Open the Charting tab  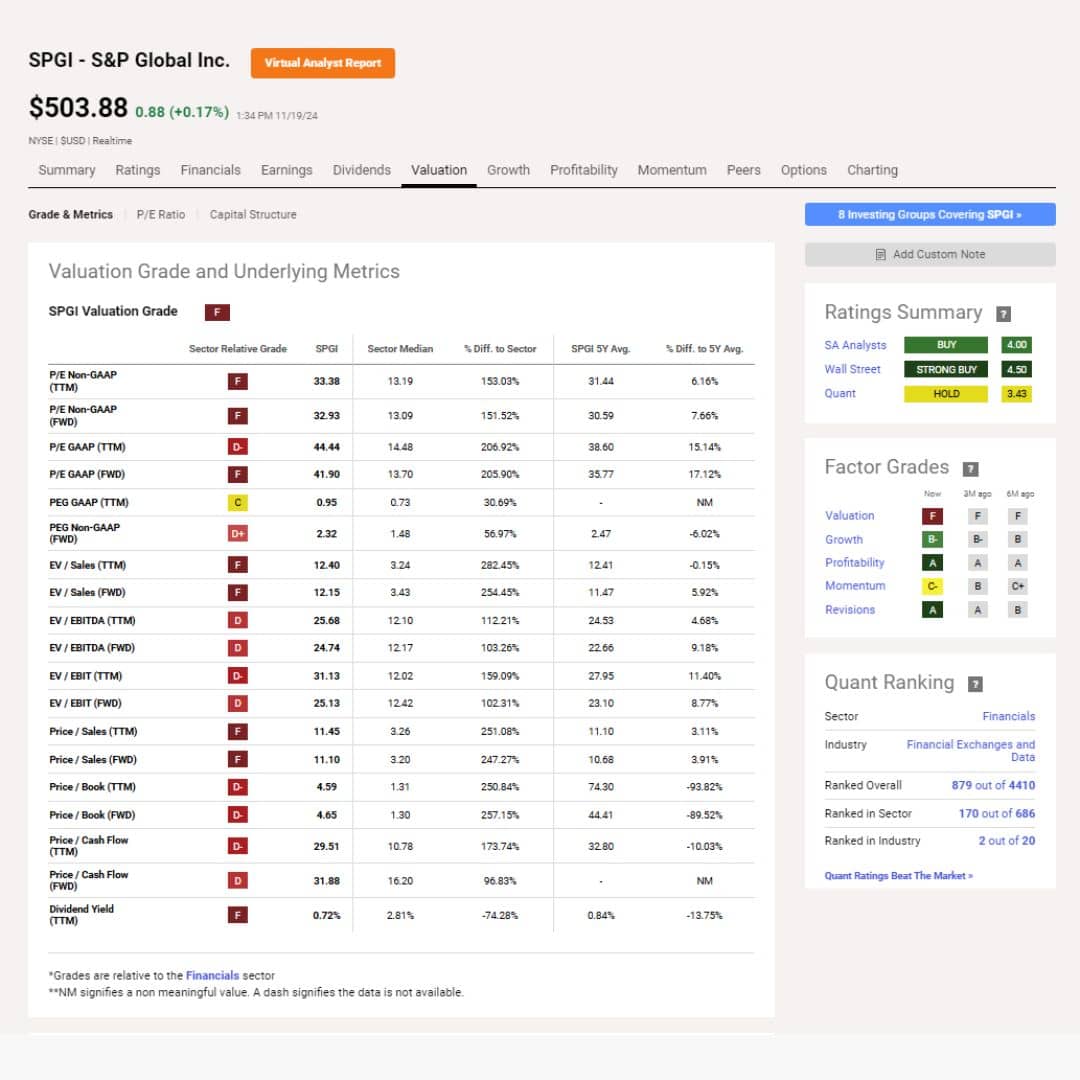[x=873, y=170]
